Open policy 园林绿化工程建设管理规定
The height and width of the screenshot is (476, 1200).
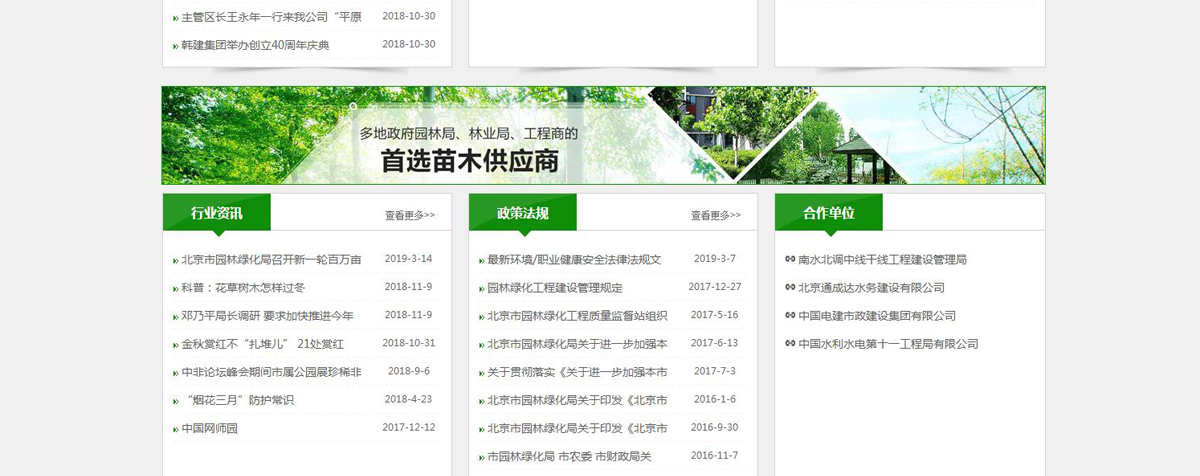[555, 288]
